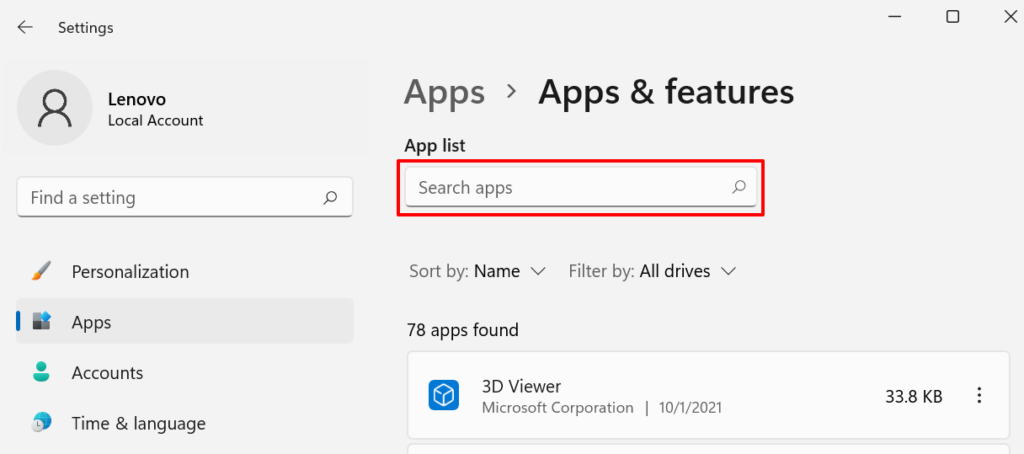Viewport: 1024px width, 454px height.
Task: Click the 3D Viewer app icon
Action: pyautogui.click(x=443, y=396)
